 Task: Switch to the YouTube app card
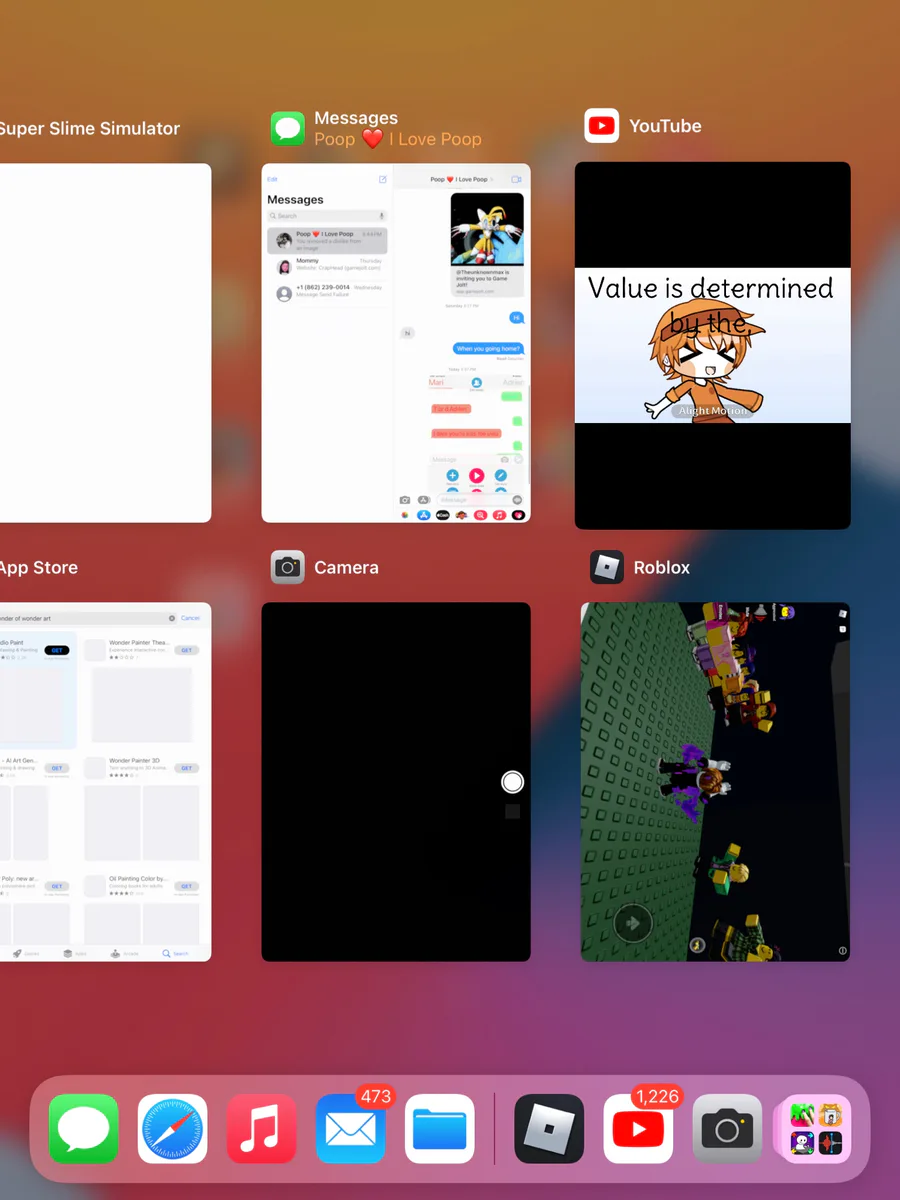(x=713, y=346)
